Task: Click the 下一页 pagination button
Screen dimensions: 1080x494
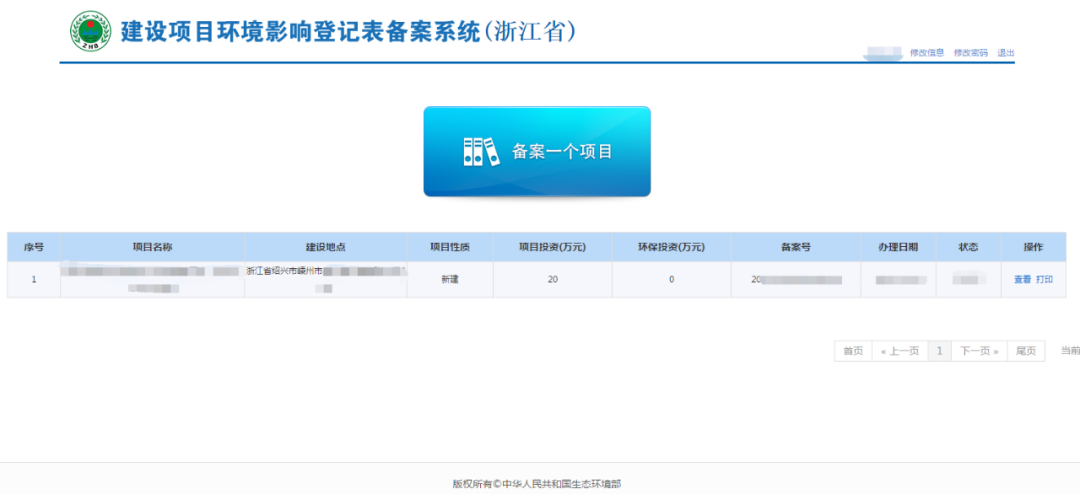Action: tap(979, 351)
